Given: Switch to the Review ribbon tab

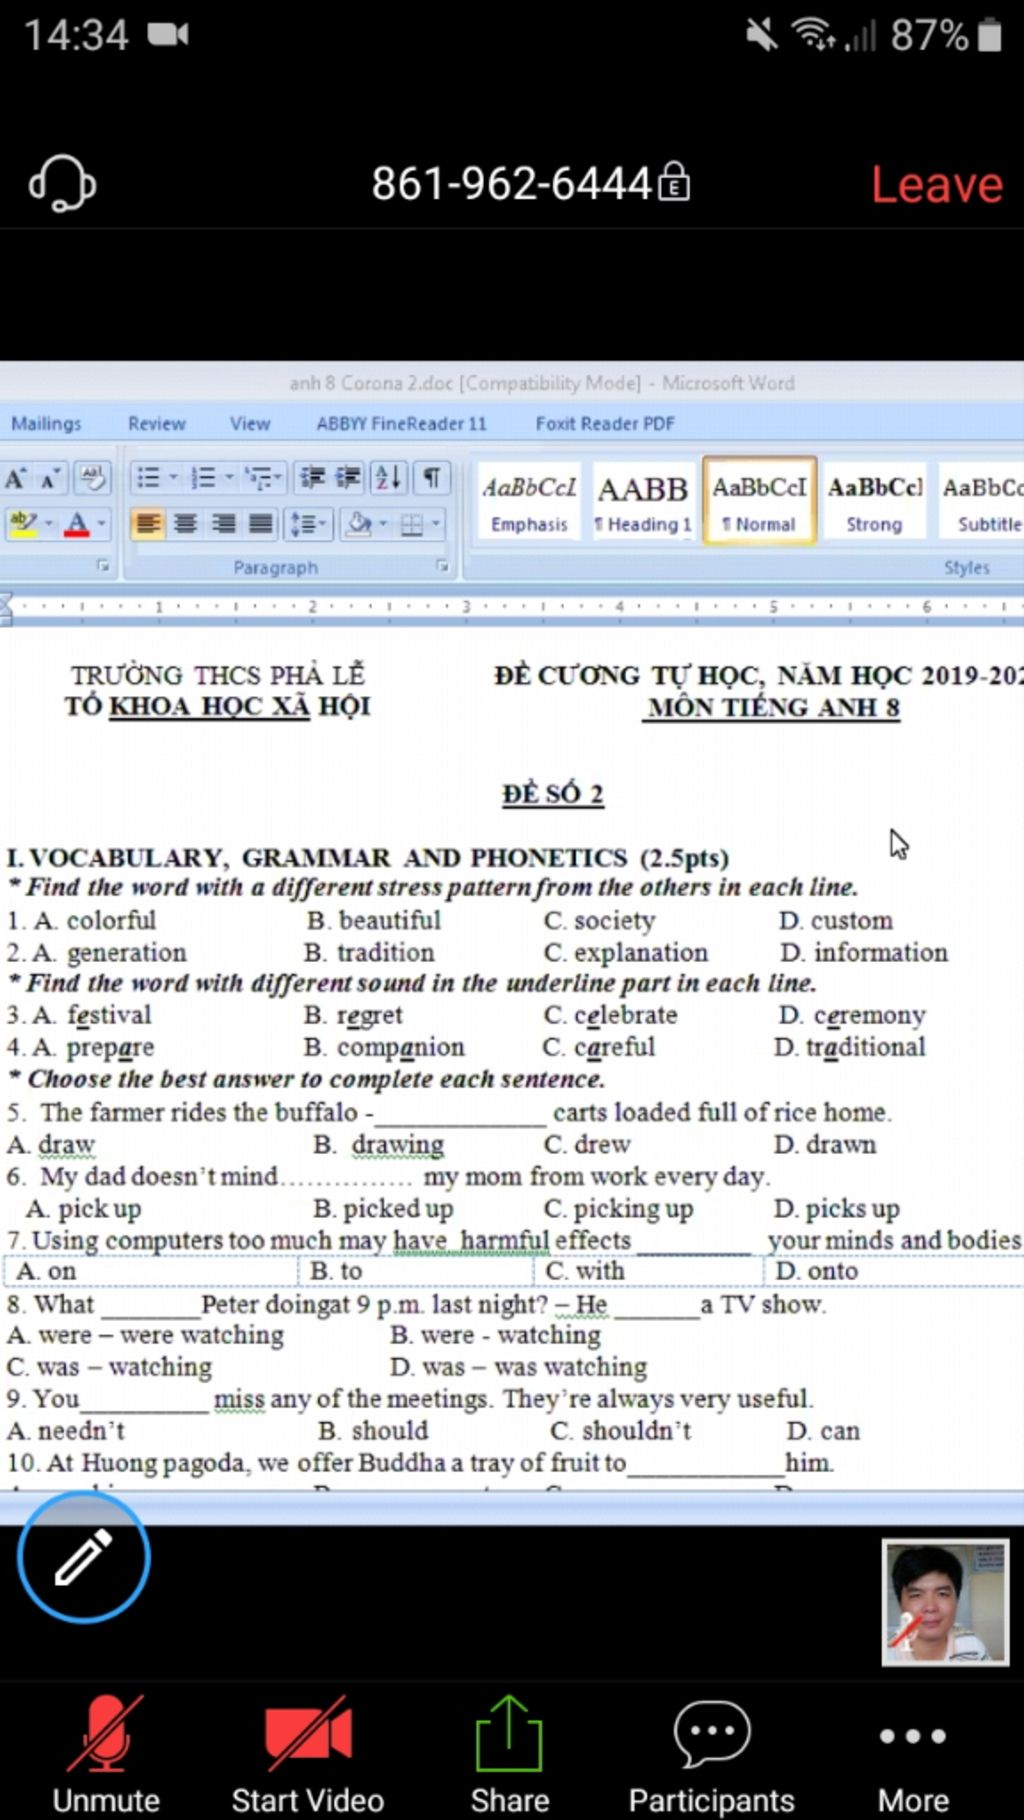Looking at the screenshot, I should (x=157, y=423).
